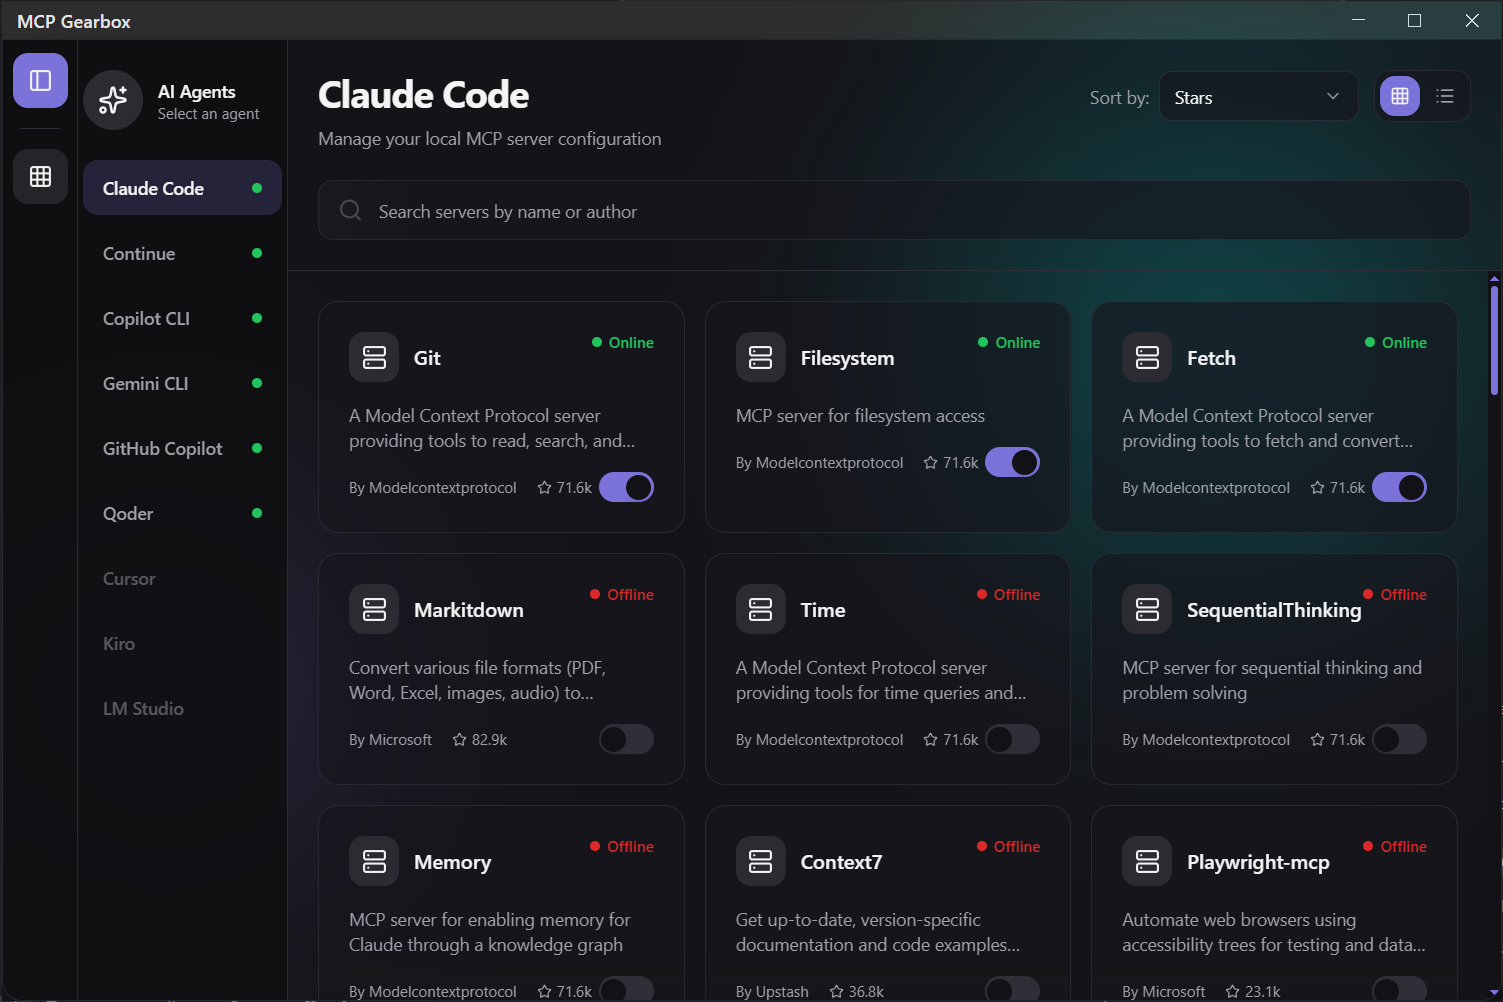Select Claude Code agent
The height and width of the screenshot is (1002, 1503).
[182, 188]
